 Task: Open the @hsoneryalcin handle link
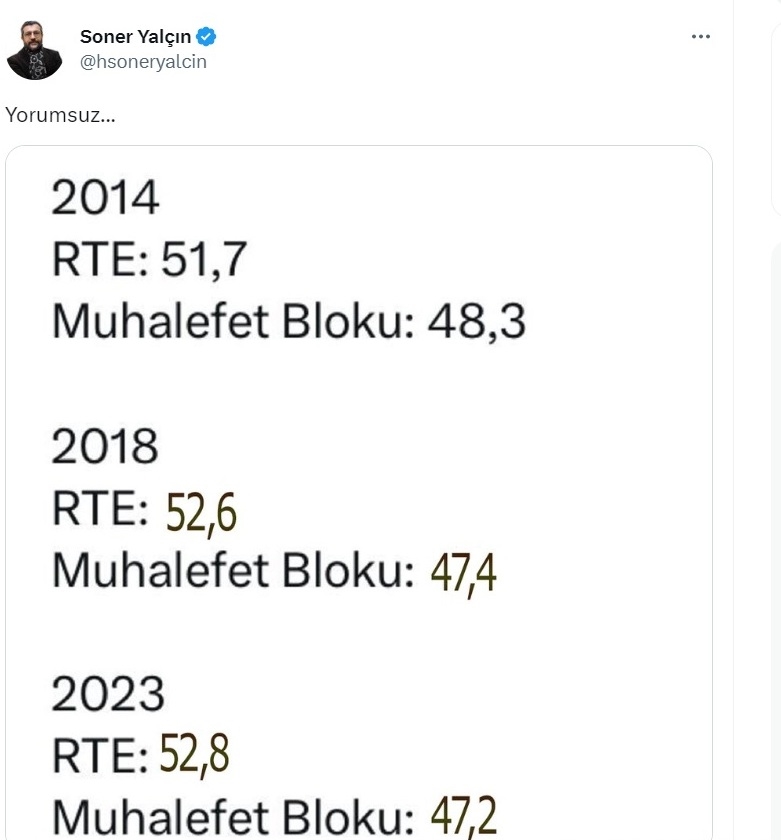(x=143, y=62)
